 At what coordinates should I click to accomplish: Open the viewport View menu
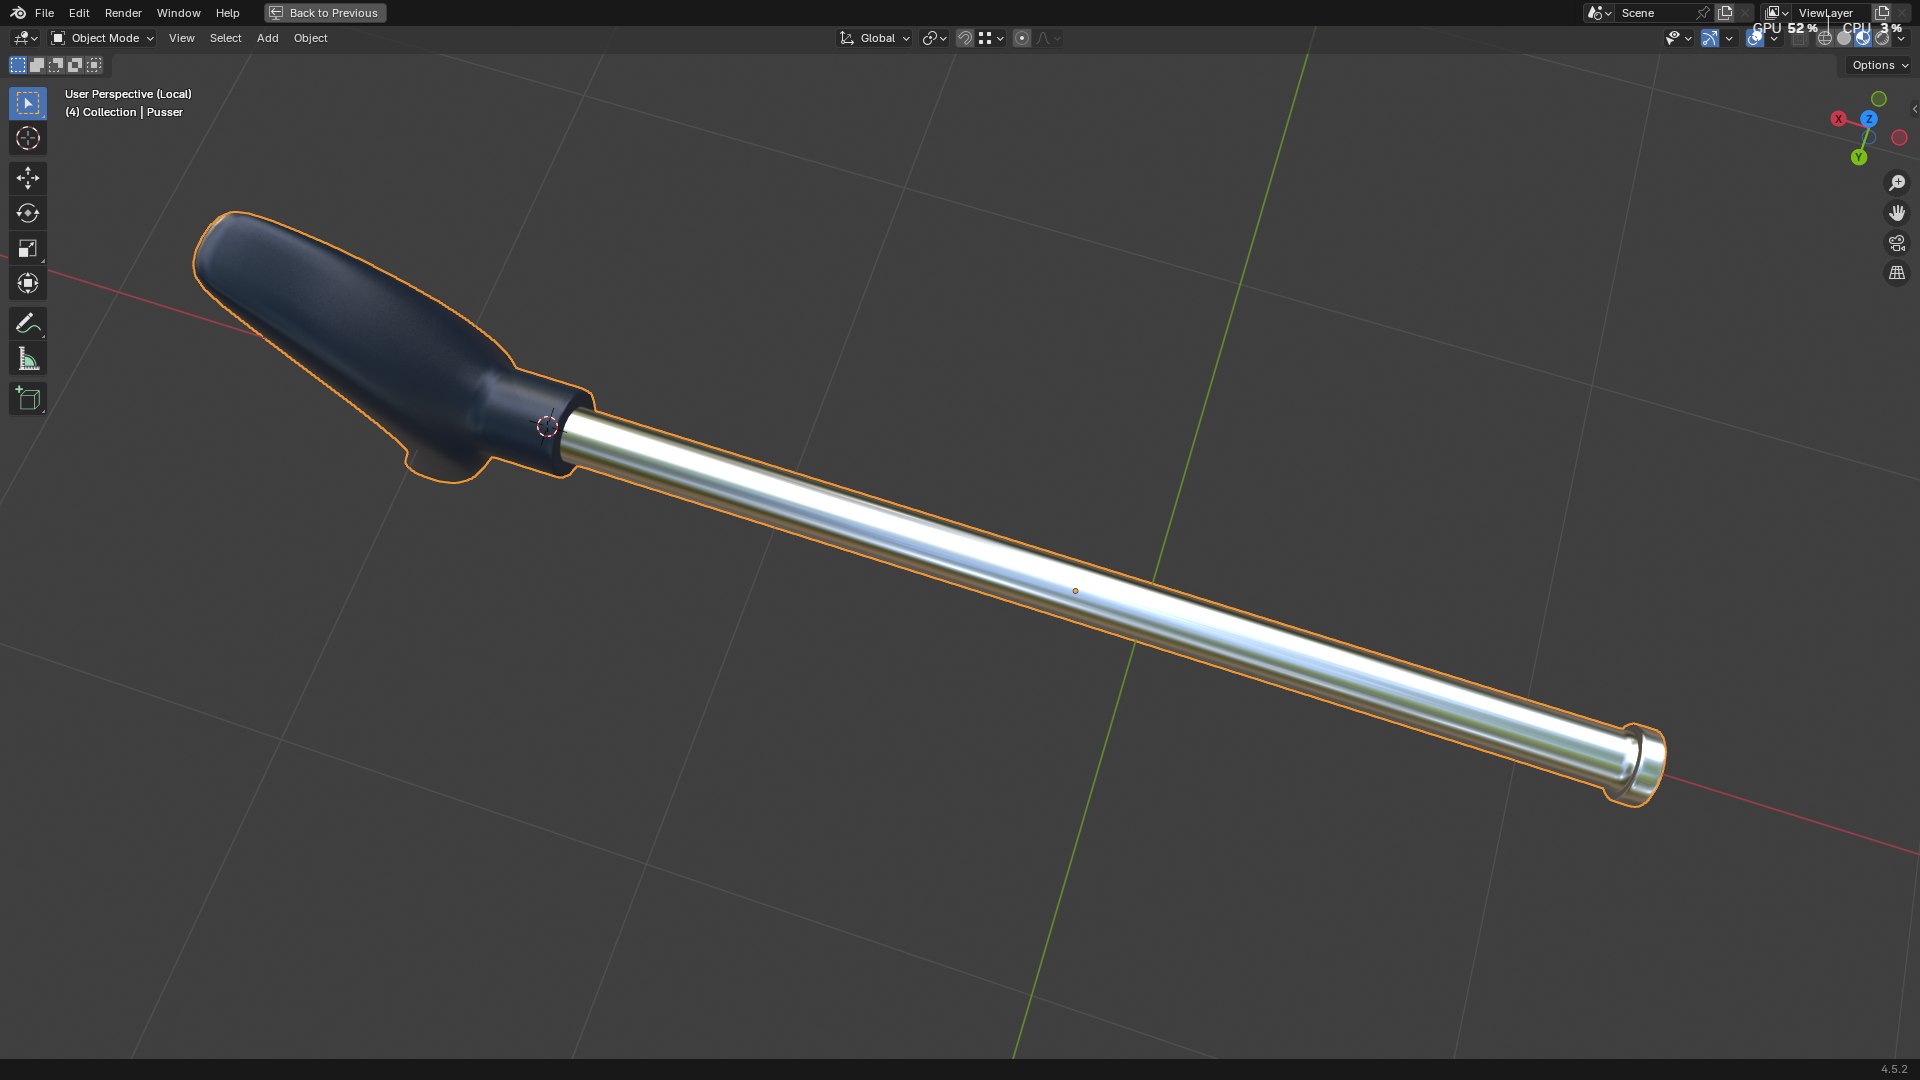(x=182, y=38)
